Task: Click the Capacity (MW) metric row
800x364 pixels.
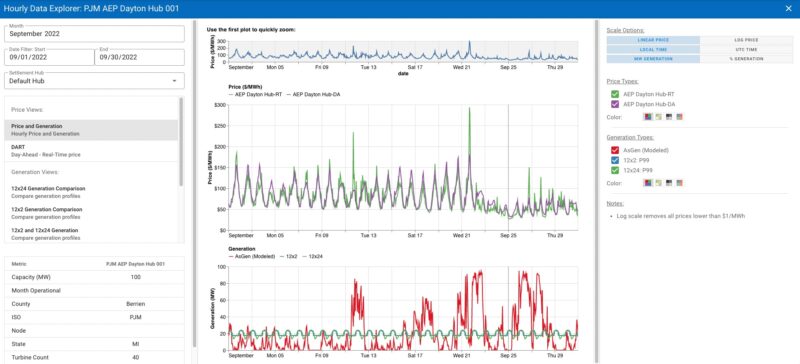Action: coord(94,277)
